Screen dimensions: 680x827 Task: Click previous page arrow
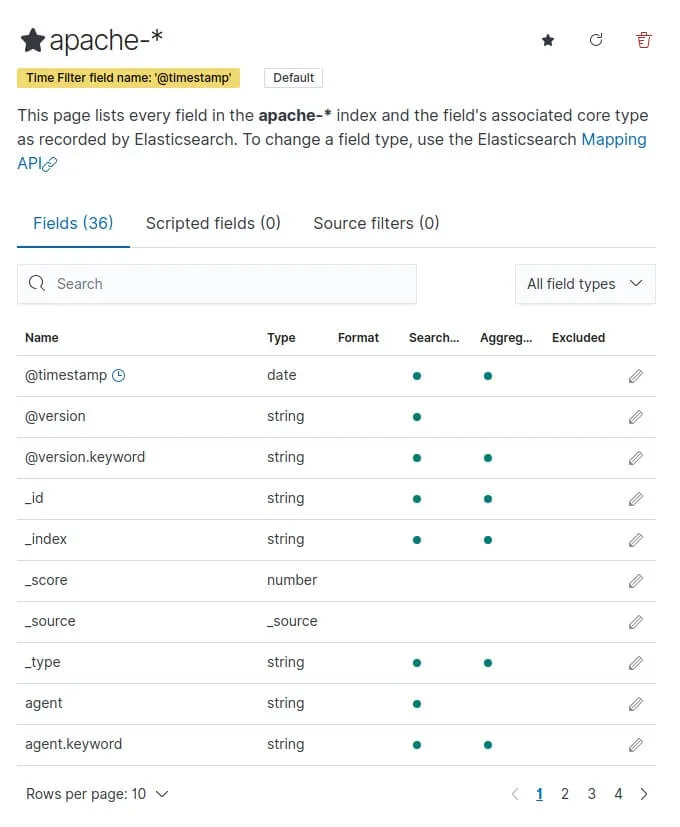click(515, 794)
